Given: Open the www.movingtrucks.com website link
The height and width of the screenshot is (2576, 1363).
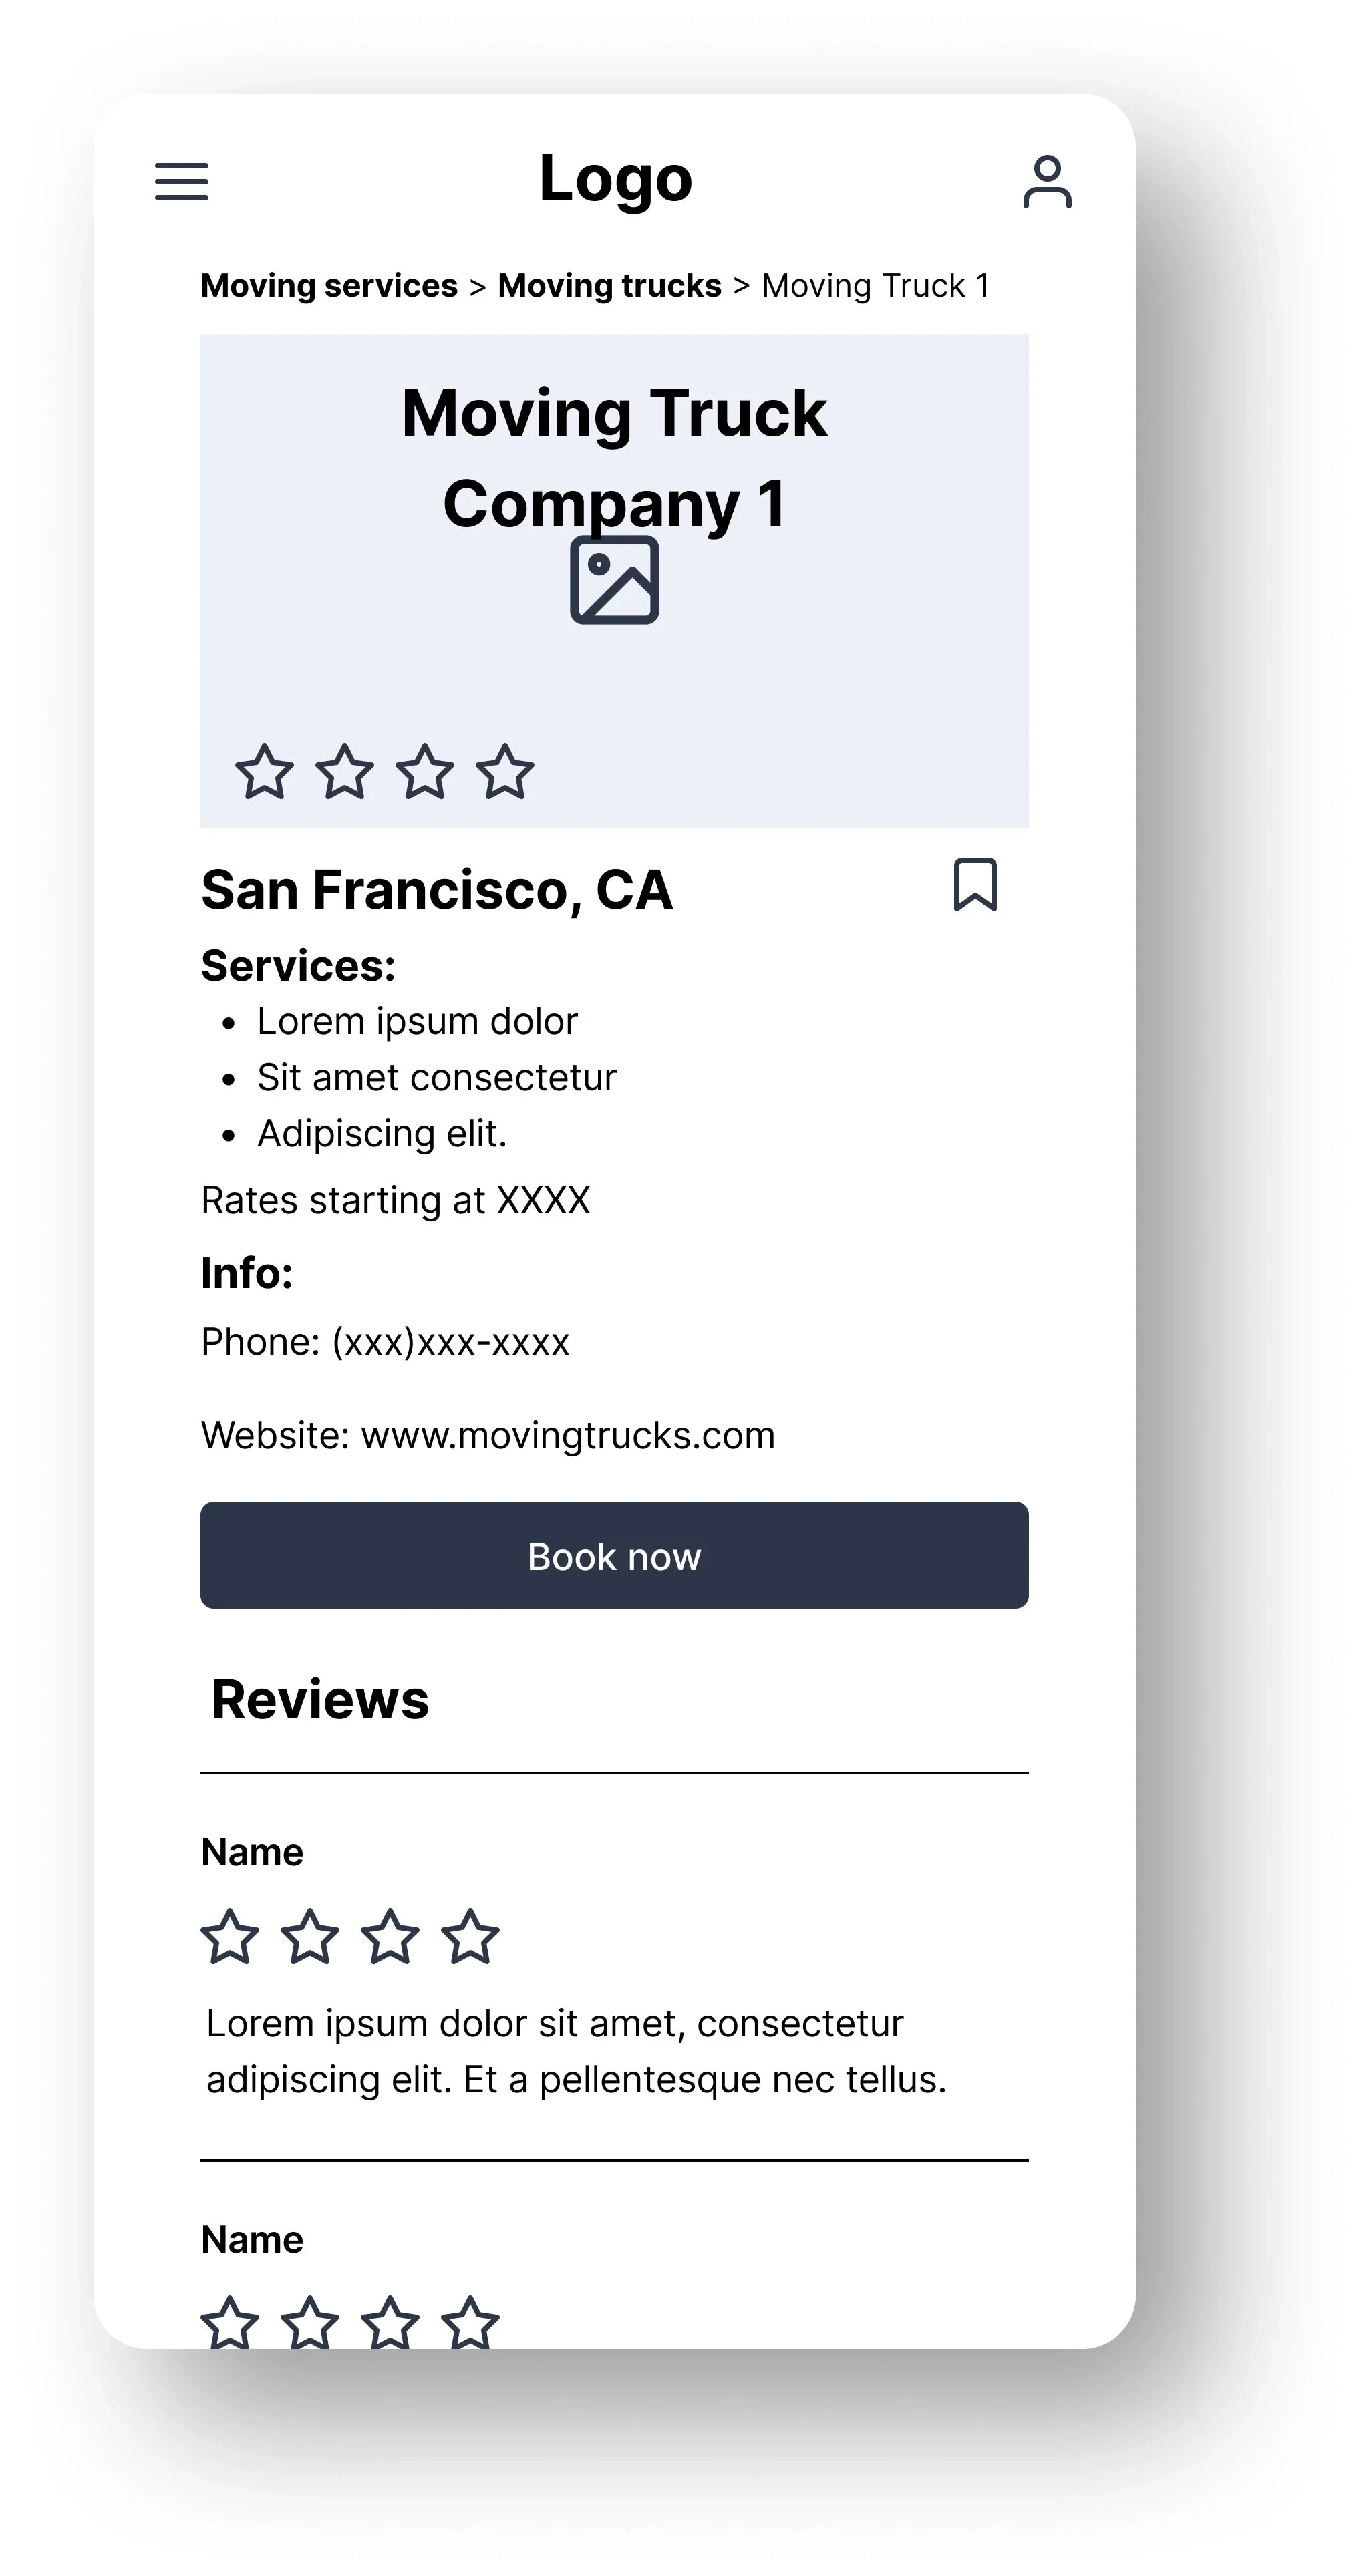Looking at the screenshot, I should click(x=567, y=1435).
